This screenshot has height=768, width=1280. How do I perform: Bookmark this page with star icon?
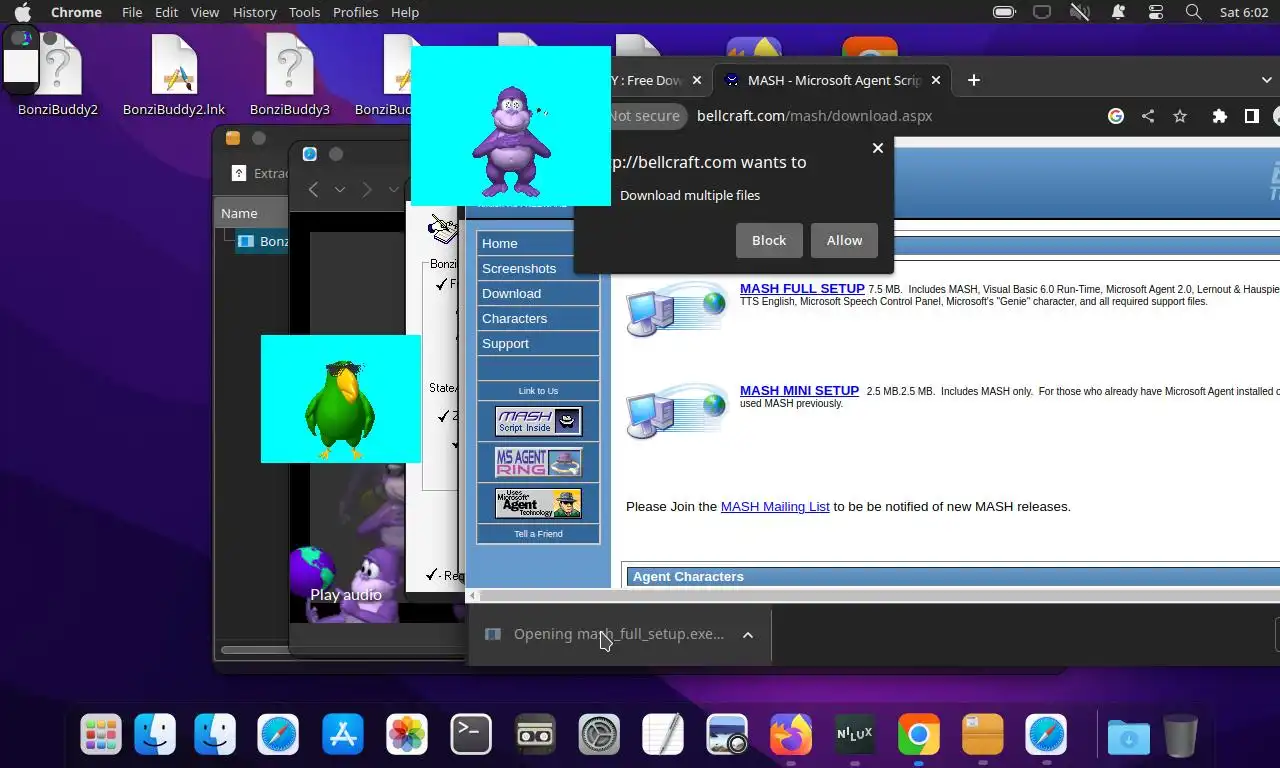[1180, 116]
